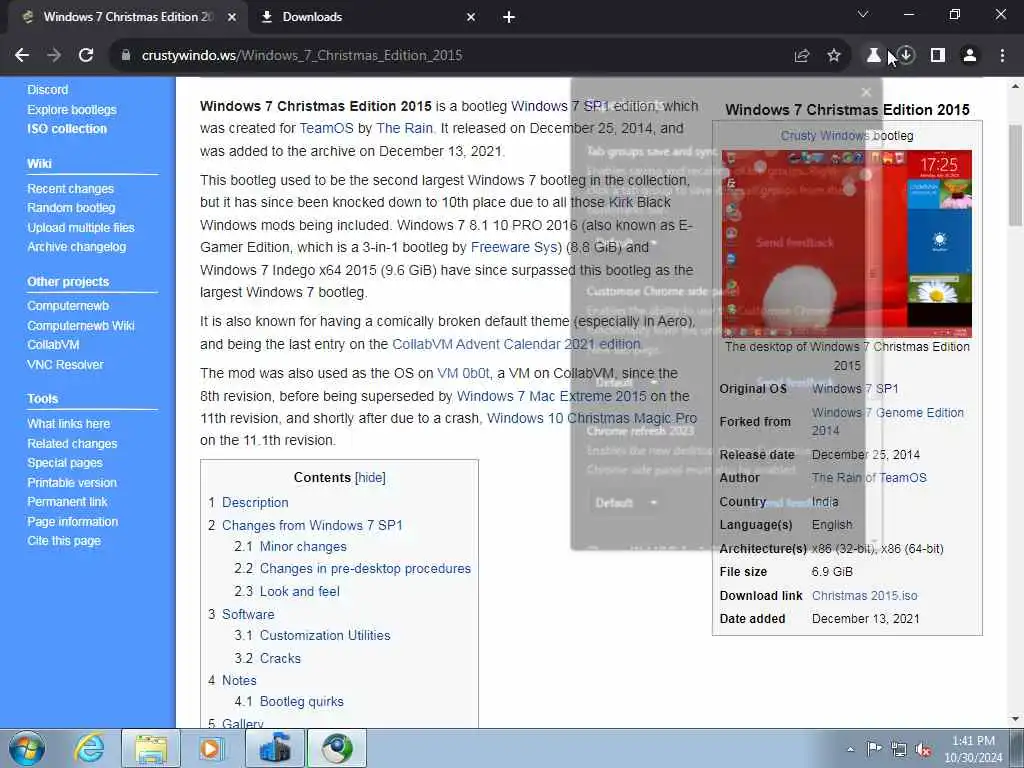Launch Internet Explorer from the taskbar

pyautogui.click(x=89, y=748)
